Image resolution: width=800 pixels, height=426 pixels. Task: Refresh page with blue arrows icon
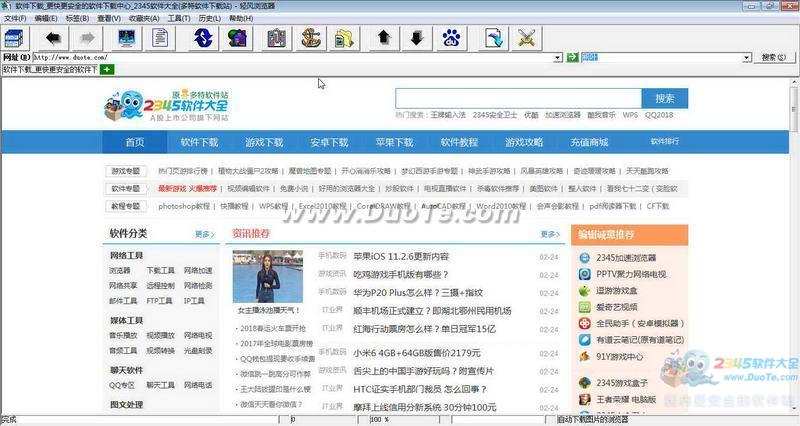tap(203, 38)
